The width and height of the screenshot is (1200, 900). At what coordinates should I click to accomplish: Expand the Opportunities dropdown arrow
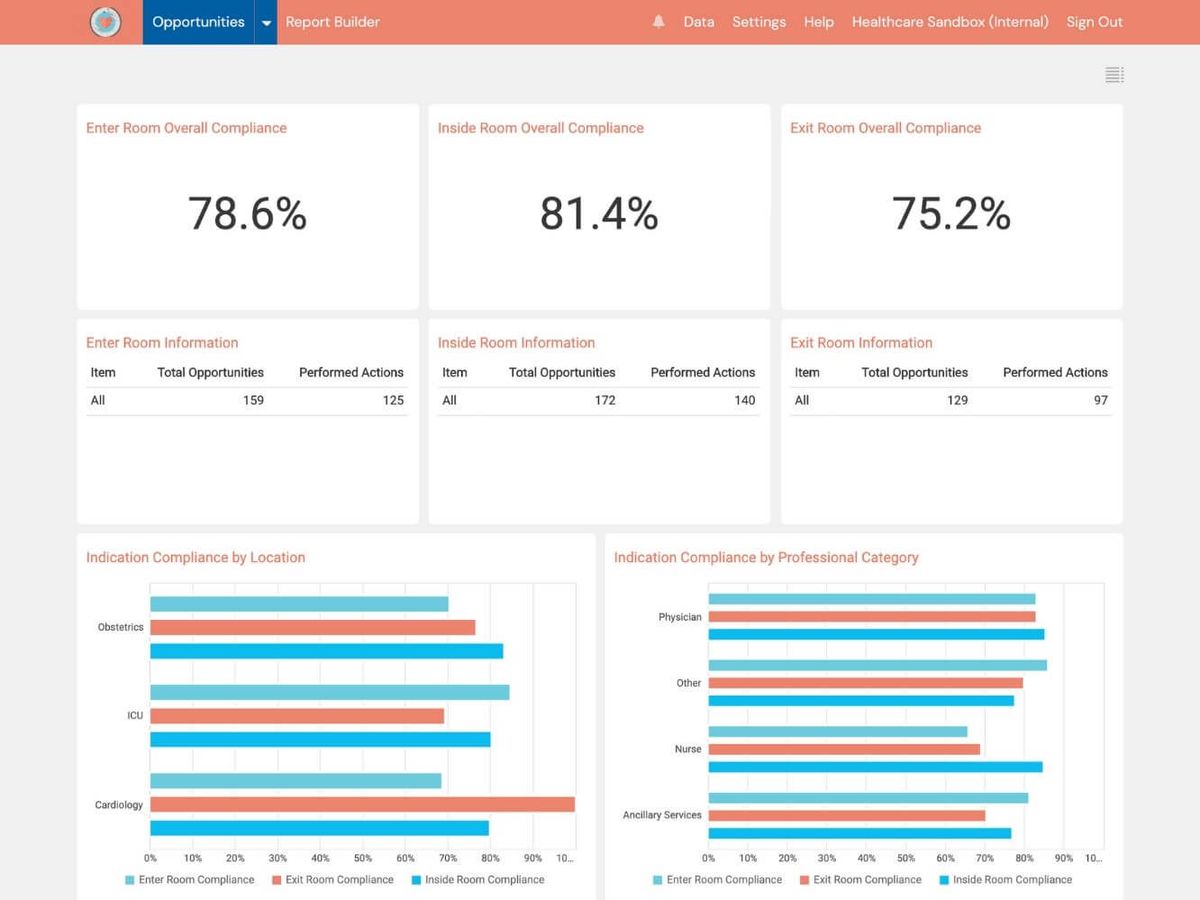click(266, 21)
